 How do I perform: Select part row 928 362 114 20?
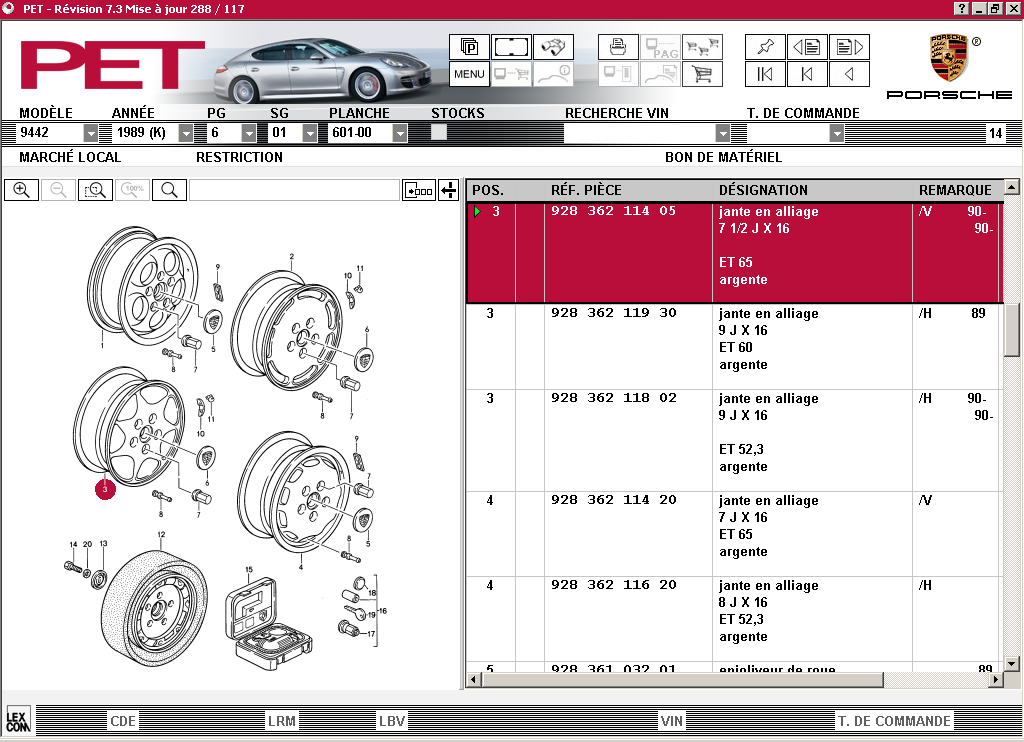coord(733,534)
